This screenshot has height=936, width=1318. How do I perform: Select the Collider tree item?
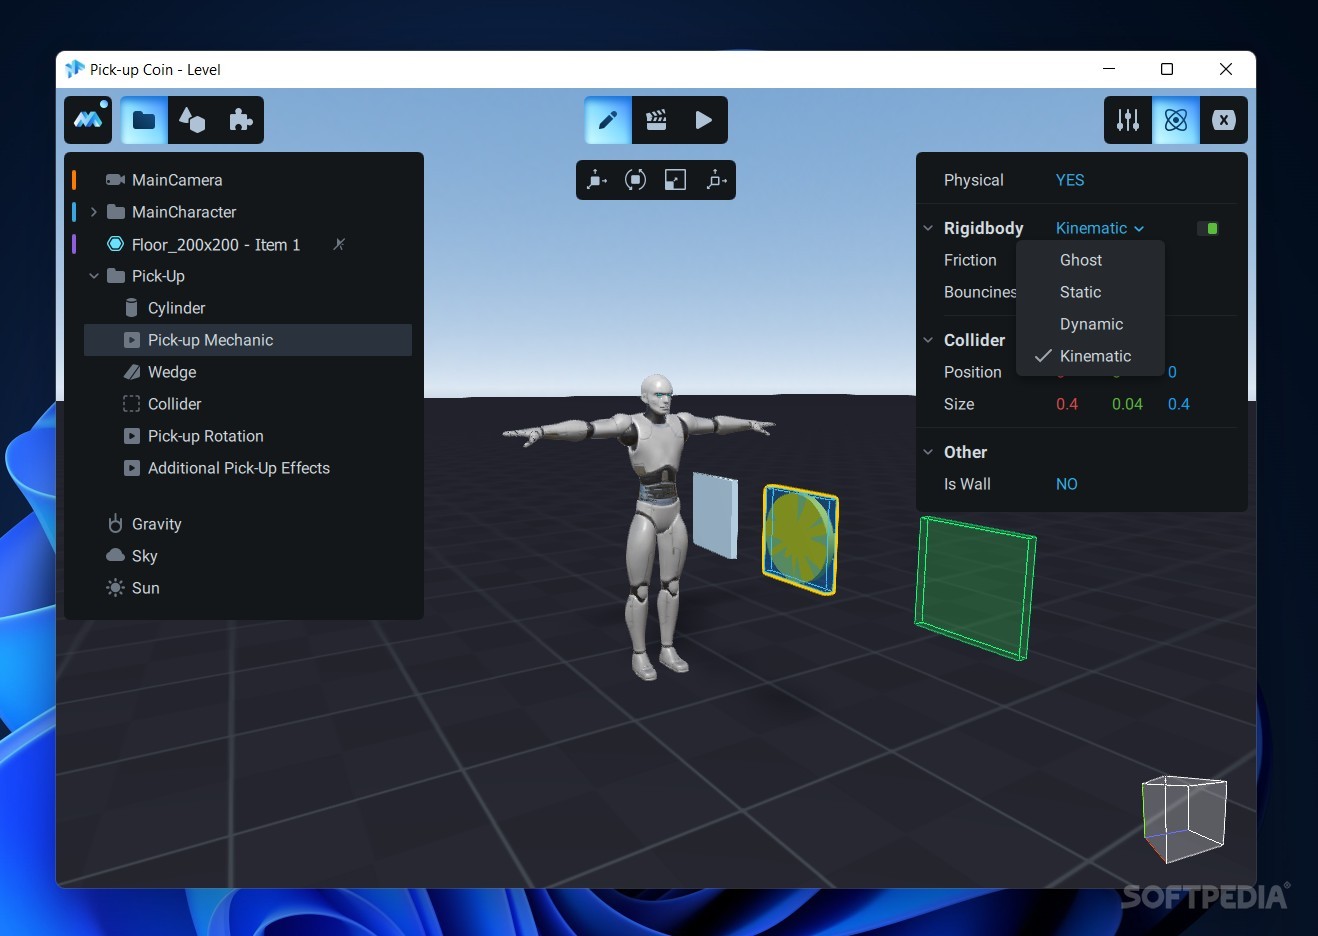coord(174,404)
